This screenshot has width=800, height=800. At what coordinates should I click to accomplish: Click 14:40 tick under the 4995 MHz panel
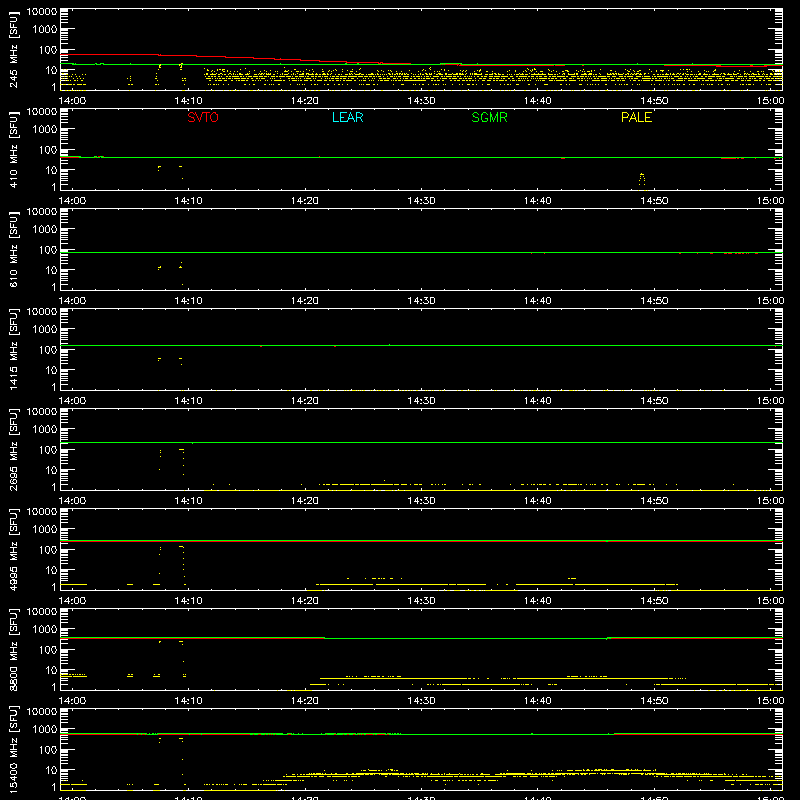[x=538, y=601]
